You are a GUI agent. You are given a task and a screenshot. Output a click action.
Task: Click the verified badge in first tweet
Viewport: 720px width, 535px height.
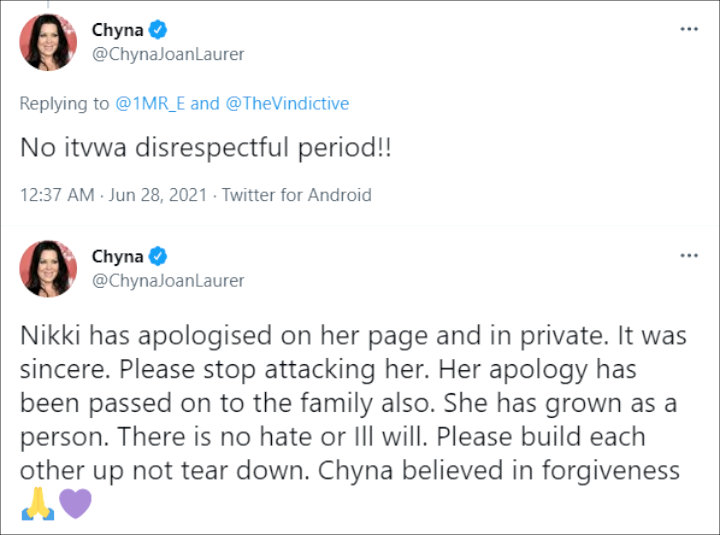pyautogui.click(x=158, y=30)
